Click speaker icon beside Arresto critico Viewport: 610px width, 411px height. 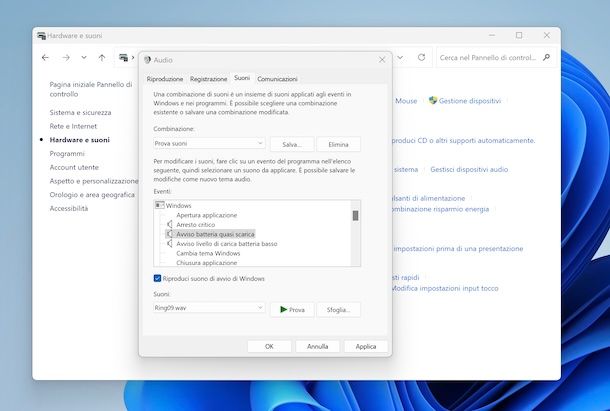point(170,225)
